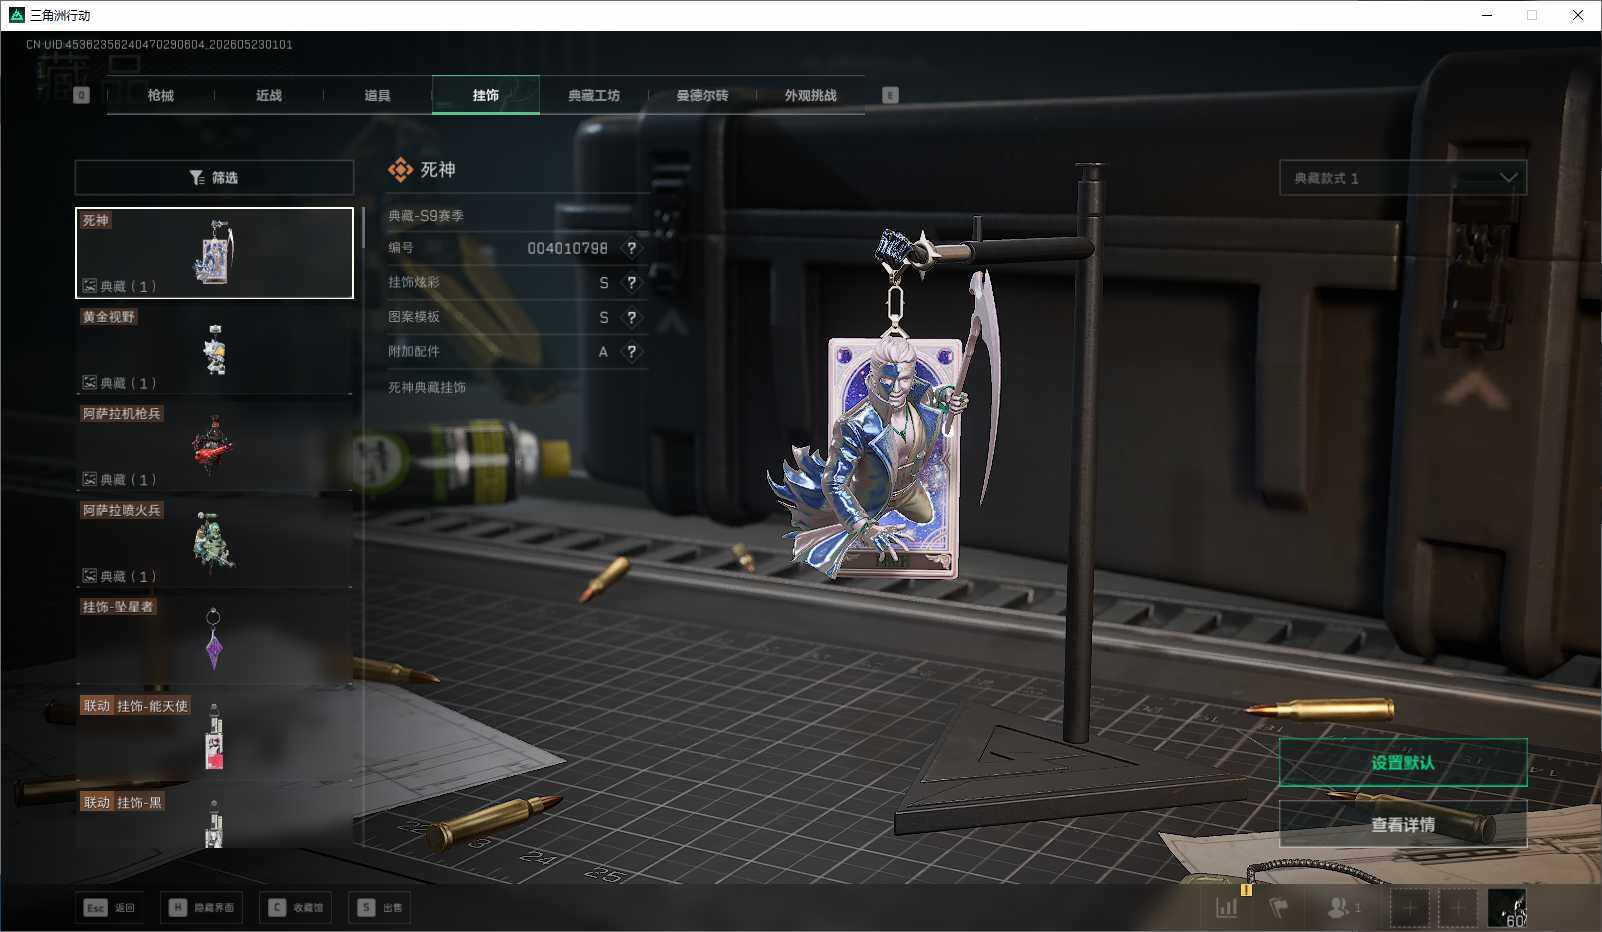This screenshot has height=932, width=1602.
Task: Expand the 典藏款式 1 dropdown
Action: click(1403, 178)
